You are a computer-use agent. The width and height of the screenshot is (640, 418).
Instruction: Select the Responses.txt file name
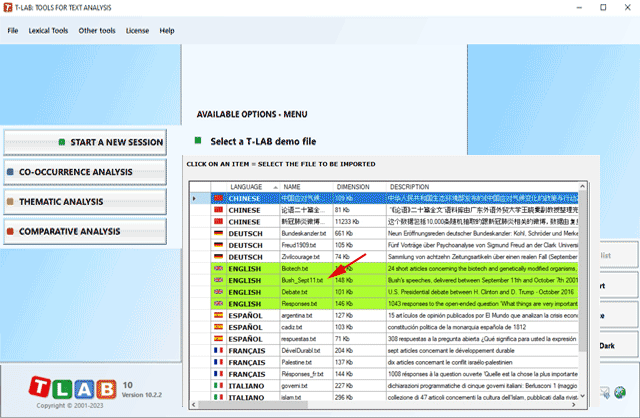point(299,304)
